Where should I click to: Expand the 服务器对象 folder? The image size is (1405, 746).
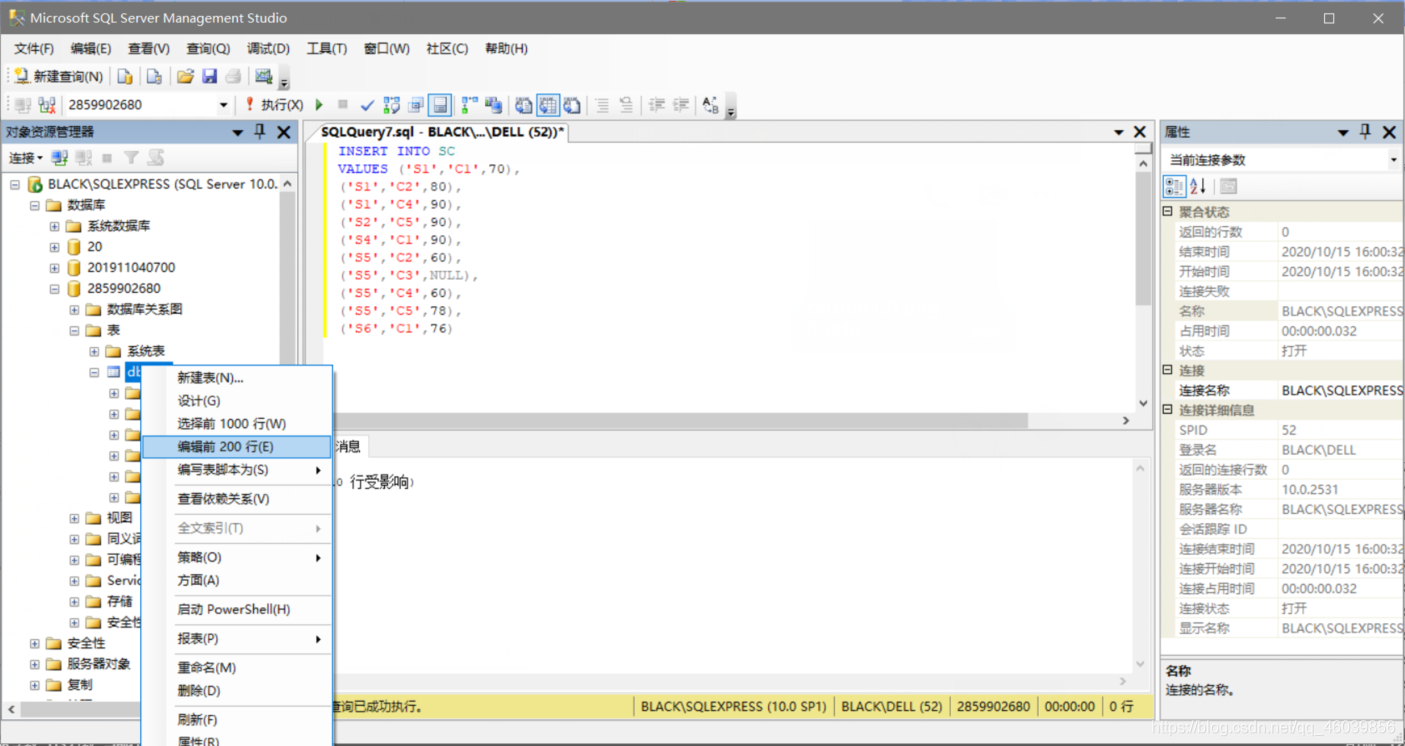[35, 665]
